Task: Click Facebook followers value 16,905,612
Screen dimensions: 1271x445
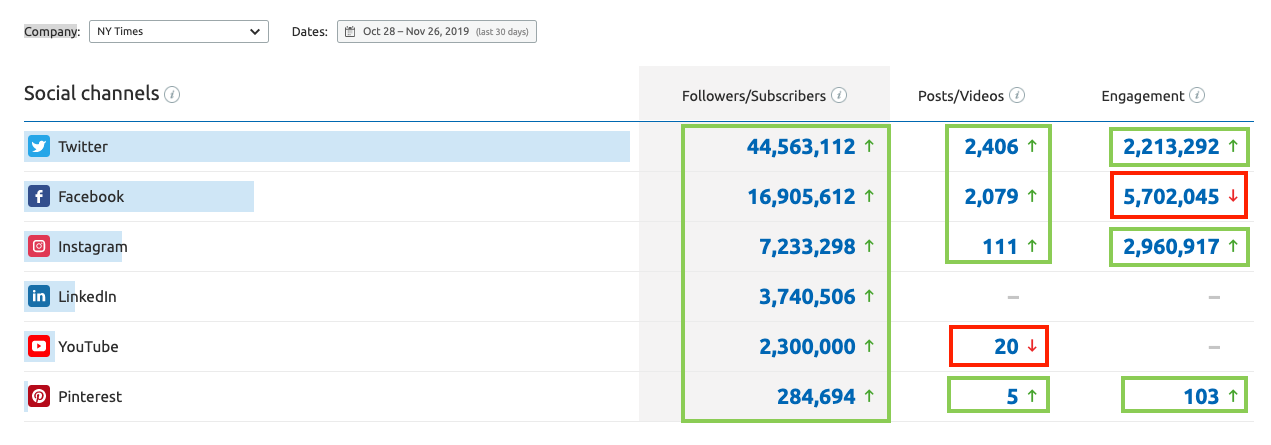Action: (801, 197)
